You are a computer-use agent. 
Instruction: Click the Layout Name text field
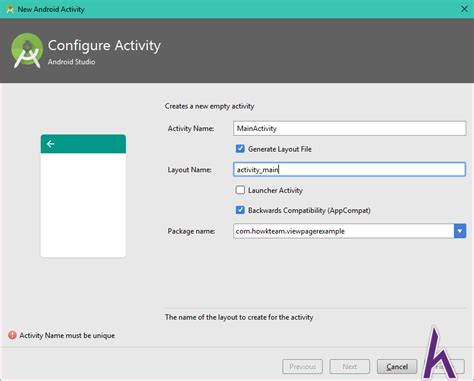(x=350, y=170)
